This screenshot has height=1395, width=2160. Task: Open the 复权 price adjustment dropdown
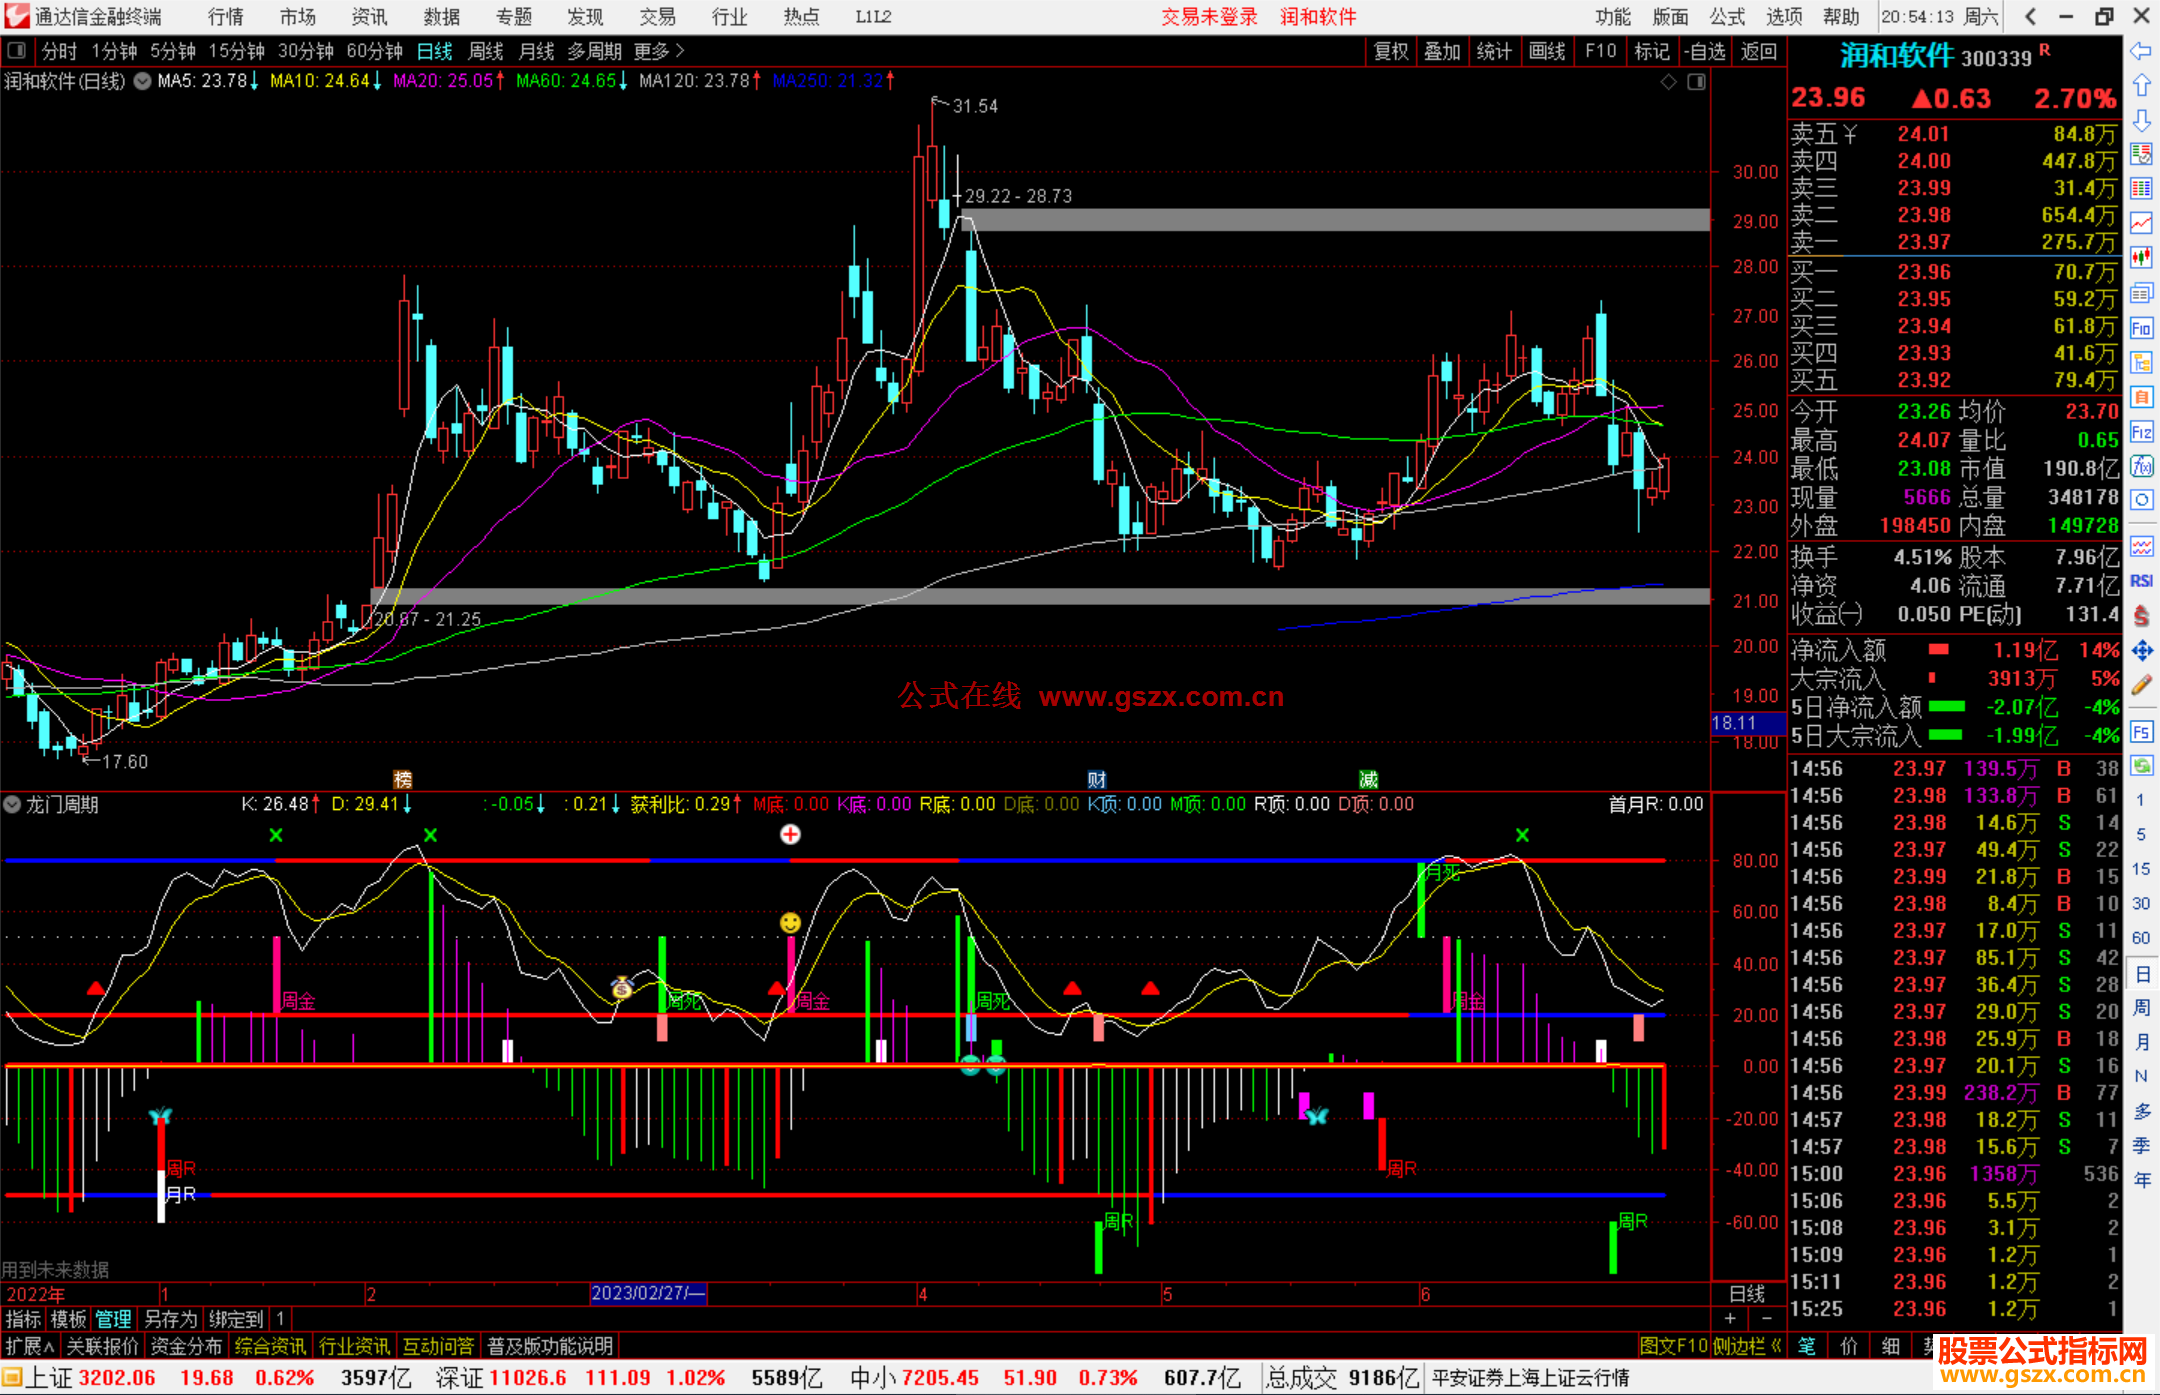point(1391,51)
